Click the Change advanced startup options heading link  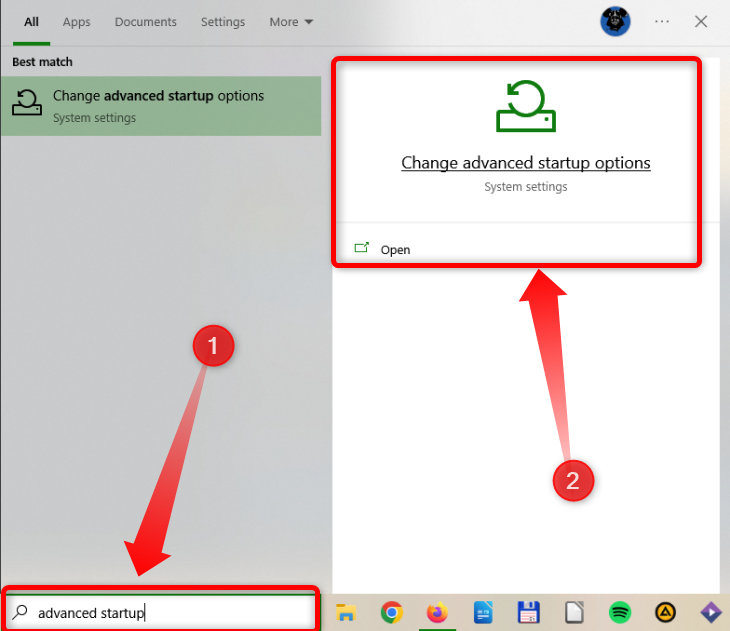[x=525, y=163]
